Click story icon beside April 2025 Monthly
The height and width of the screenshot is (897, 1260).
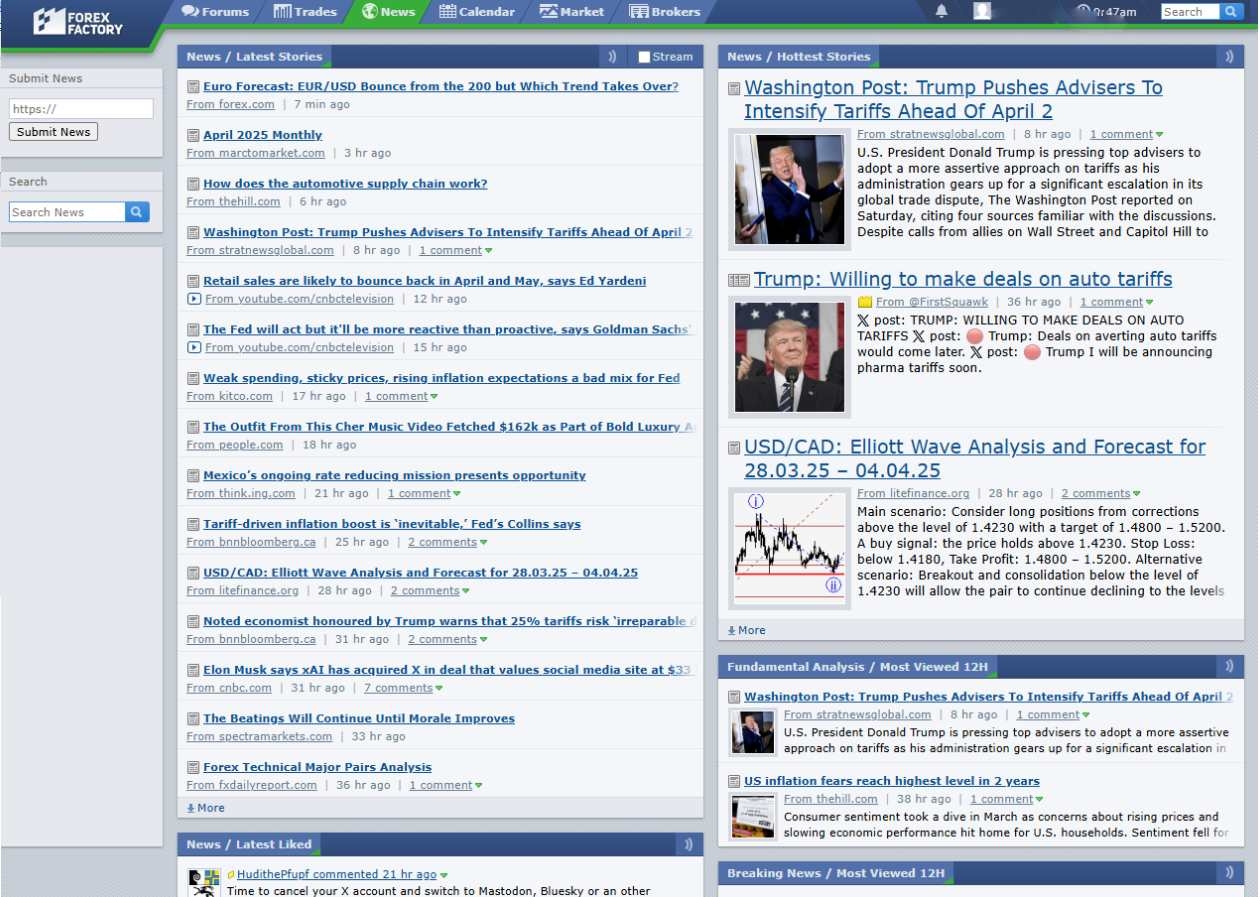pyautogui.click(x=194, y=135)
